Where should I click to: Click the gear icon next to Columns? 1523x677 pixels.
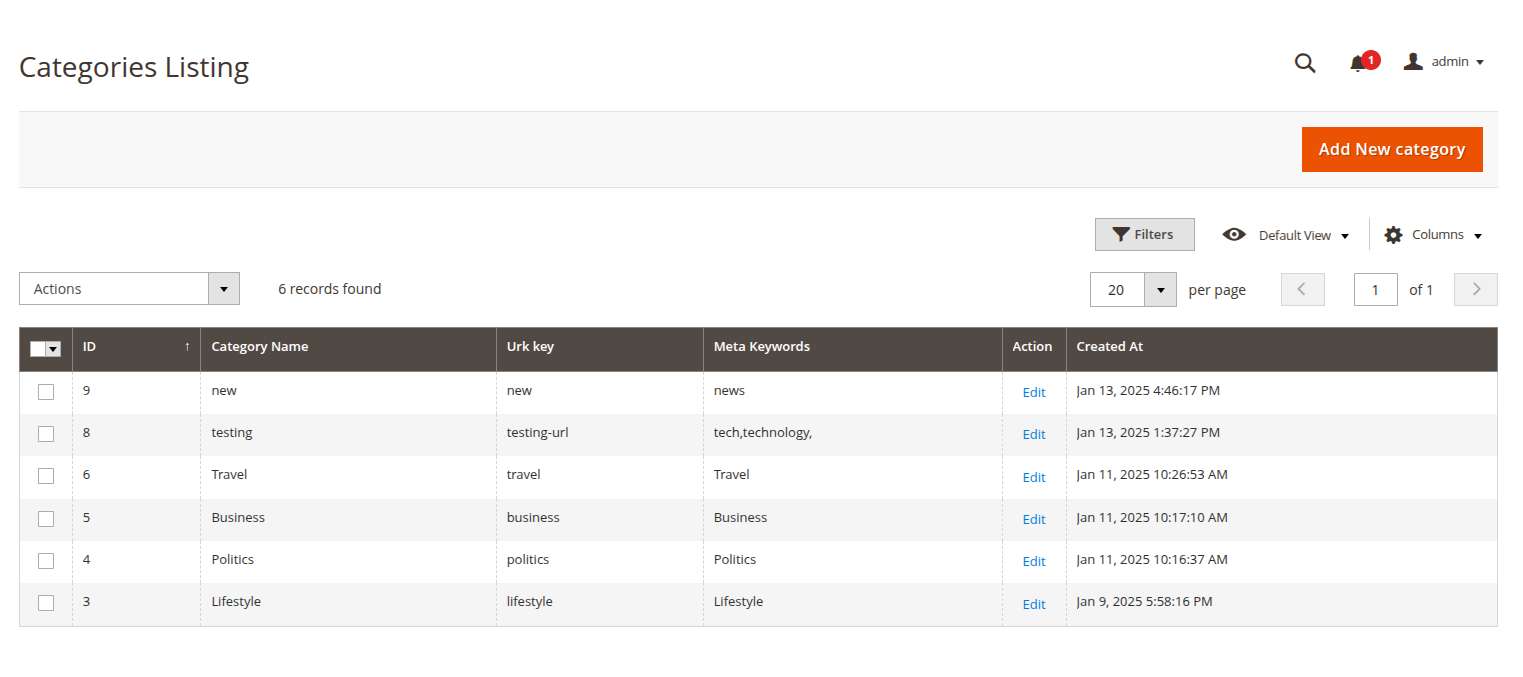[1393, 234]
